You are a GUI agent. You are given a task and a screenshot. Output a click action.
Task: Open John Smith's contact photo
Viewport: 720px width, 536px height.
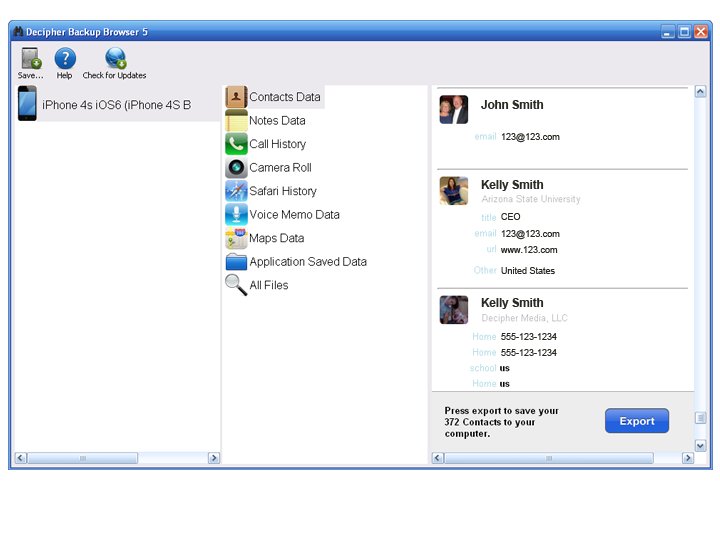tap(454, 109)
